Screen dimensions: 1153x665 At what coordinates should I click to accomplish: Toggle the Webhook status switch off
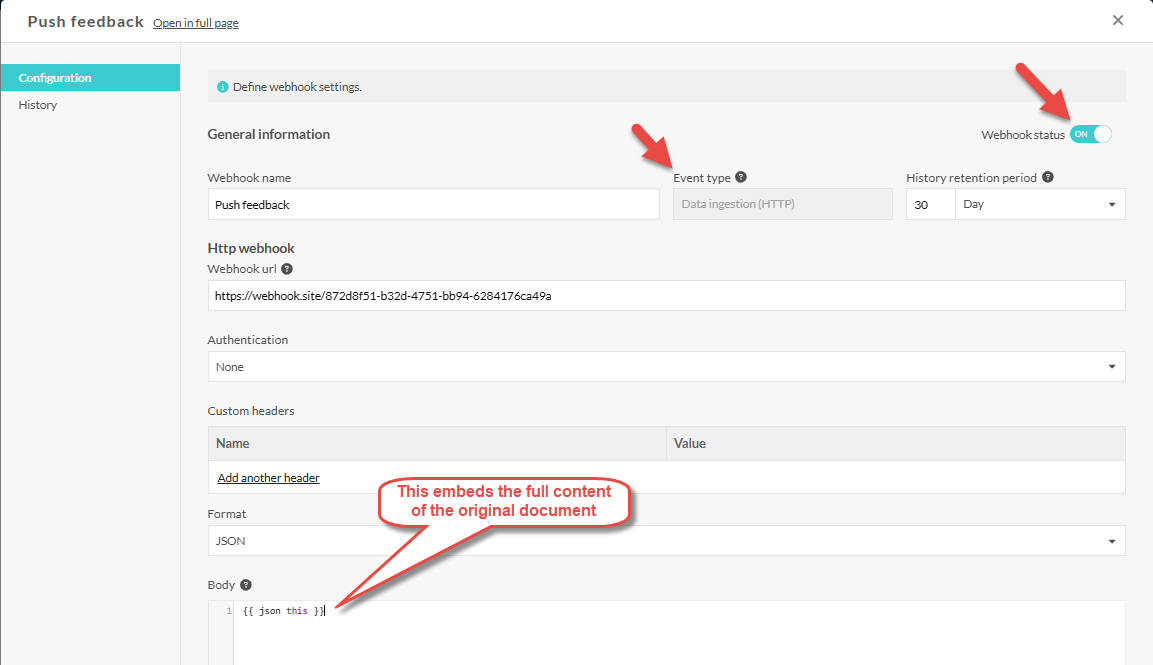pos(1090,134)
